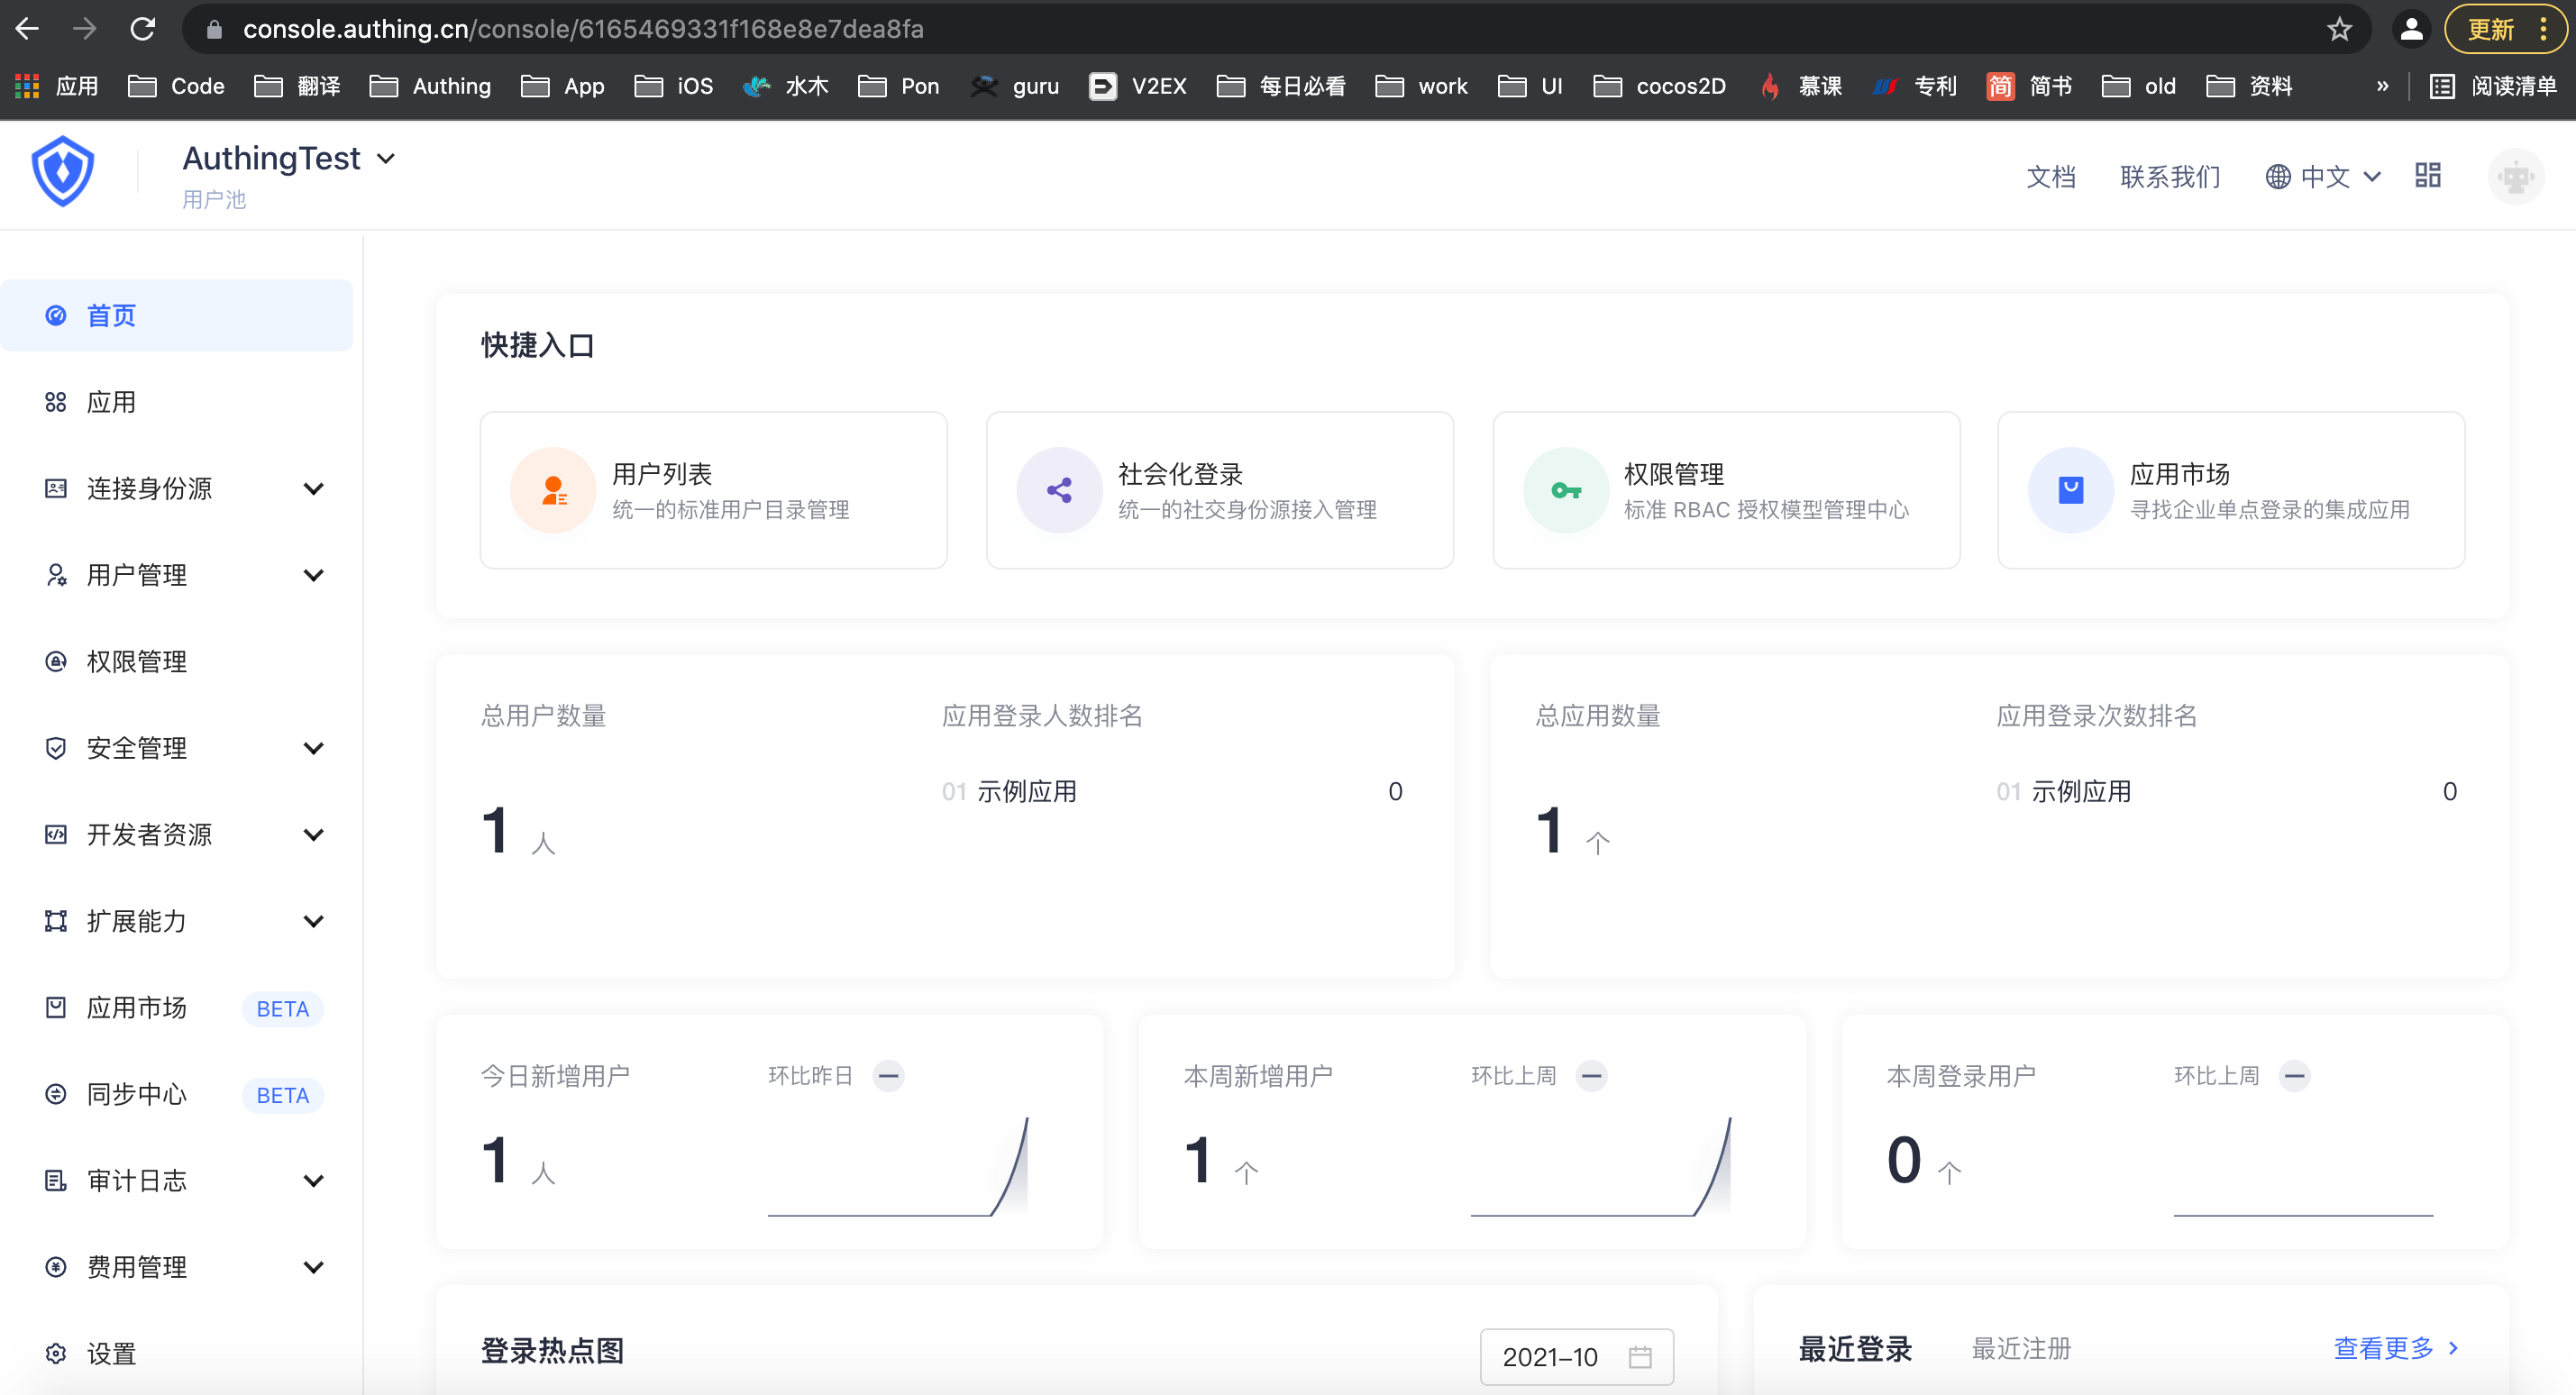Expand the 审计日志 menu chevron

[x=313, y=1181]
